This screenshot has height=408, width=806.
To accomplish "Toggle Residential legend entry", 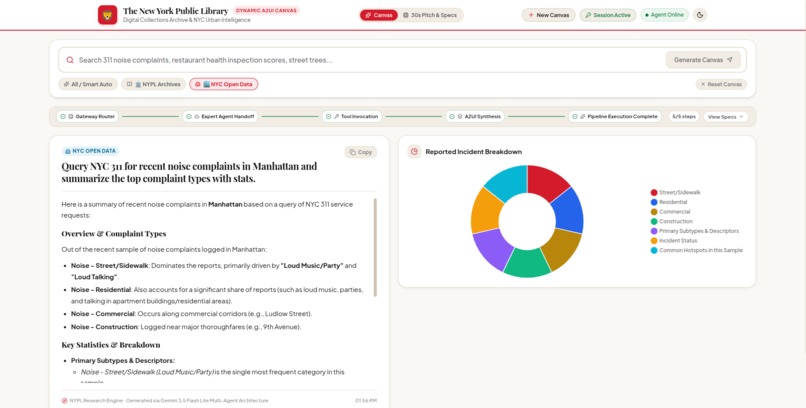I will point(669,202).
